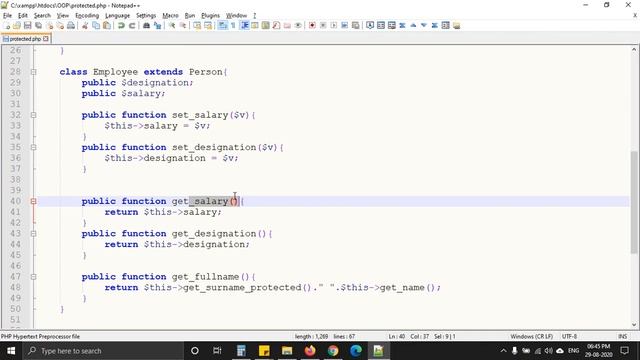Open the Encoding menu
This screenshot has height=360, width=640.
[87, 15]
